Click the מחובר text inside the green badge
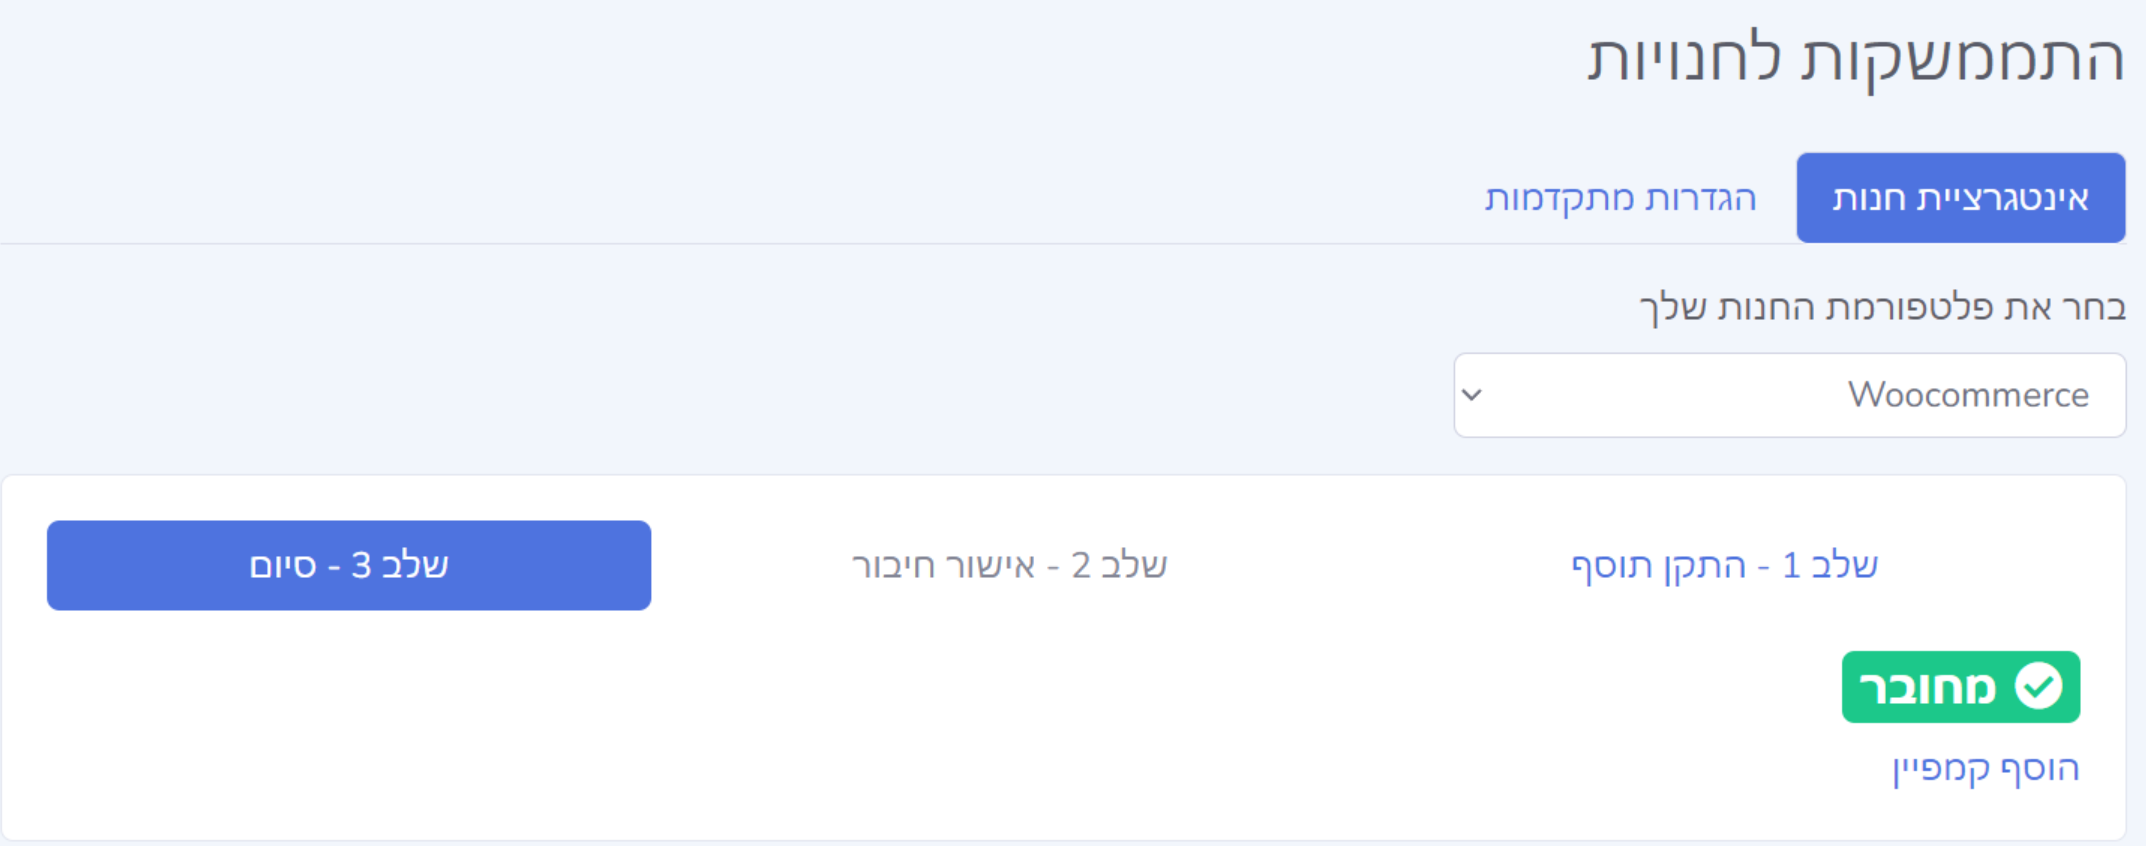This screenshot has height=846, width=2146. click(1927, 688)
